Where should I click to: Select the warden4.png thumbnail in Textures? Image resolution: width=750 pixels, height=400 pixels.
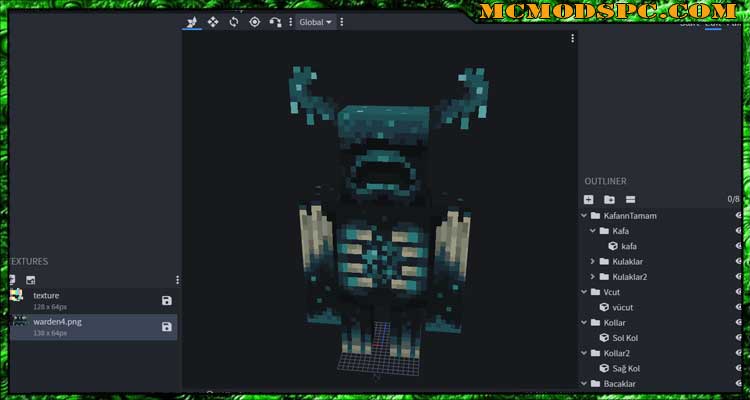point(19,321)
